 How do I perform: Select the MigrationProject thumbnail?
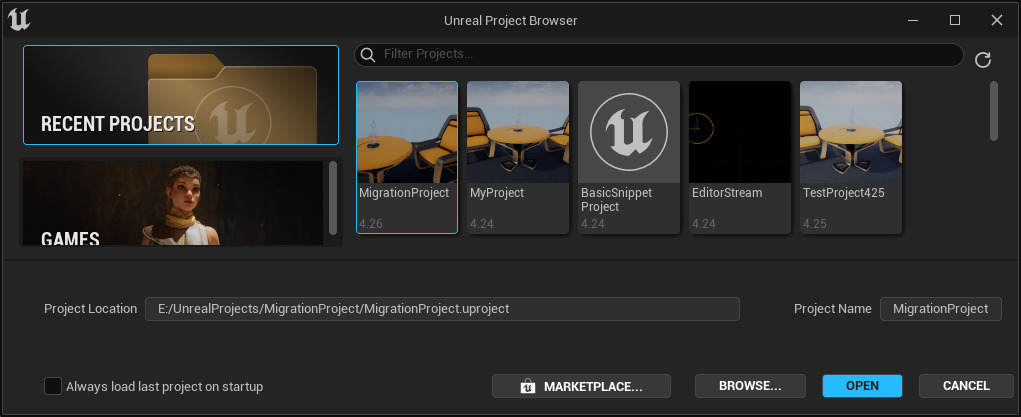tap(407, 131)
